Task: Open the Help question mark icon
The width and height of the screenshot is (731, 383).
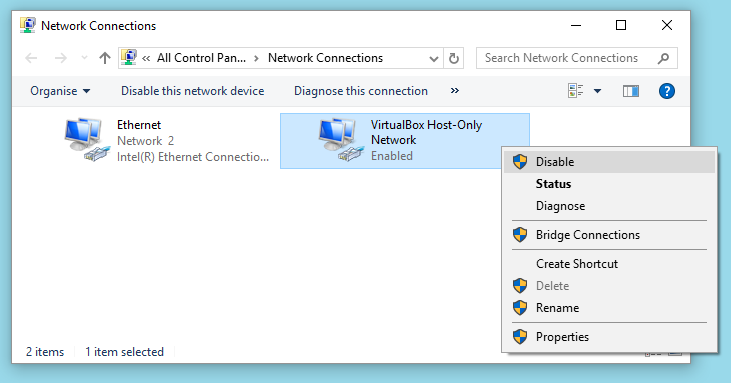Action: point(667,91)
